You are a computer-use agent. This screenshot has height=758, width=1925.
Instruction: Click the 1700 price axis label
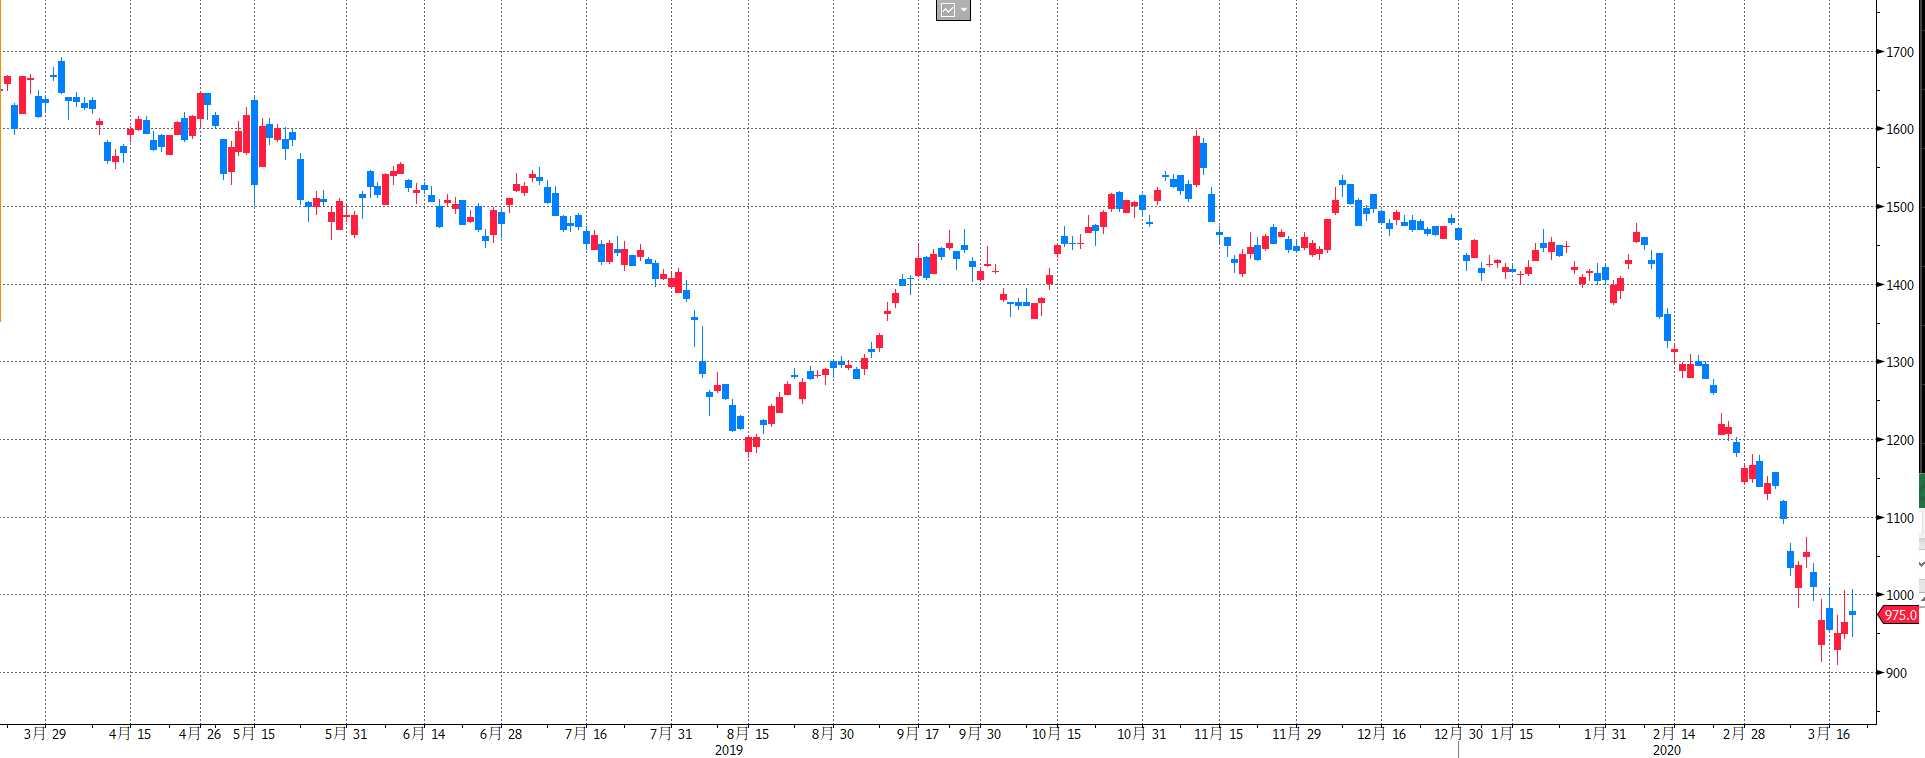tap(1899, 52)
